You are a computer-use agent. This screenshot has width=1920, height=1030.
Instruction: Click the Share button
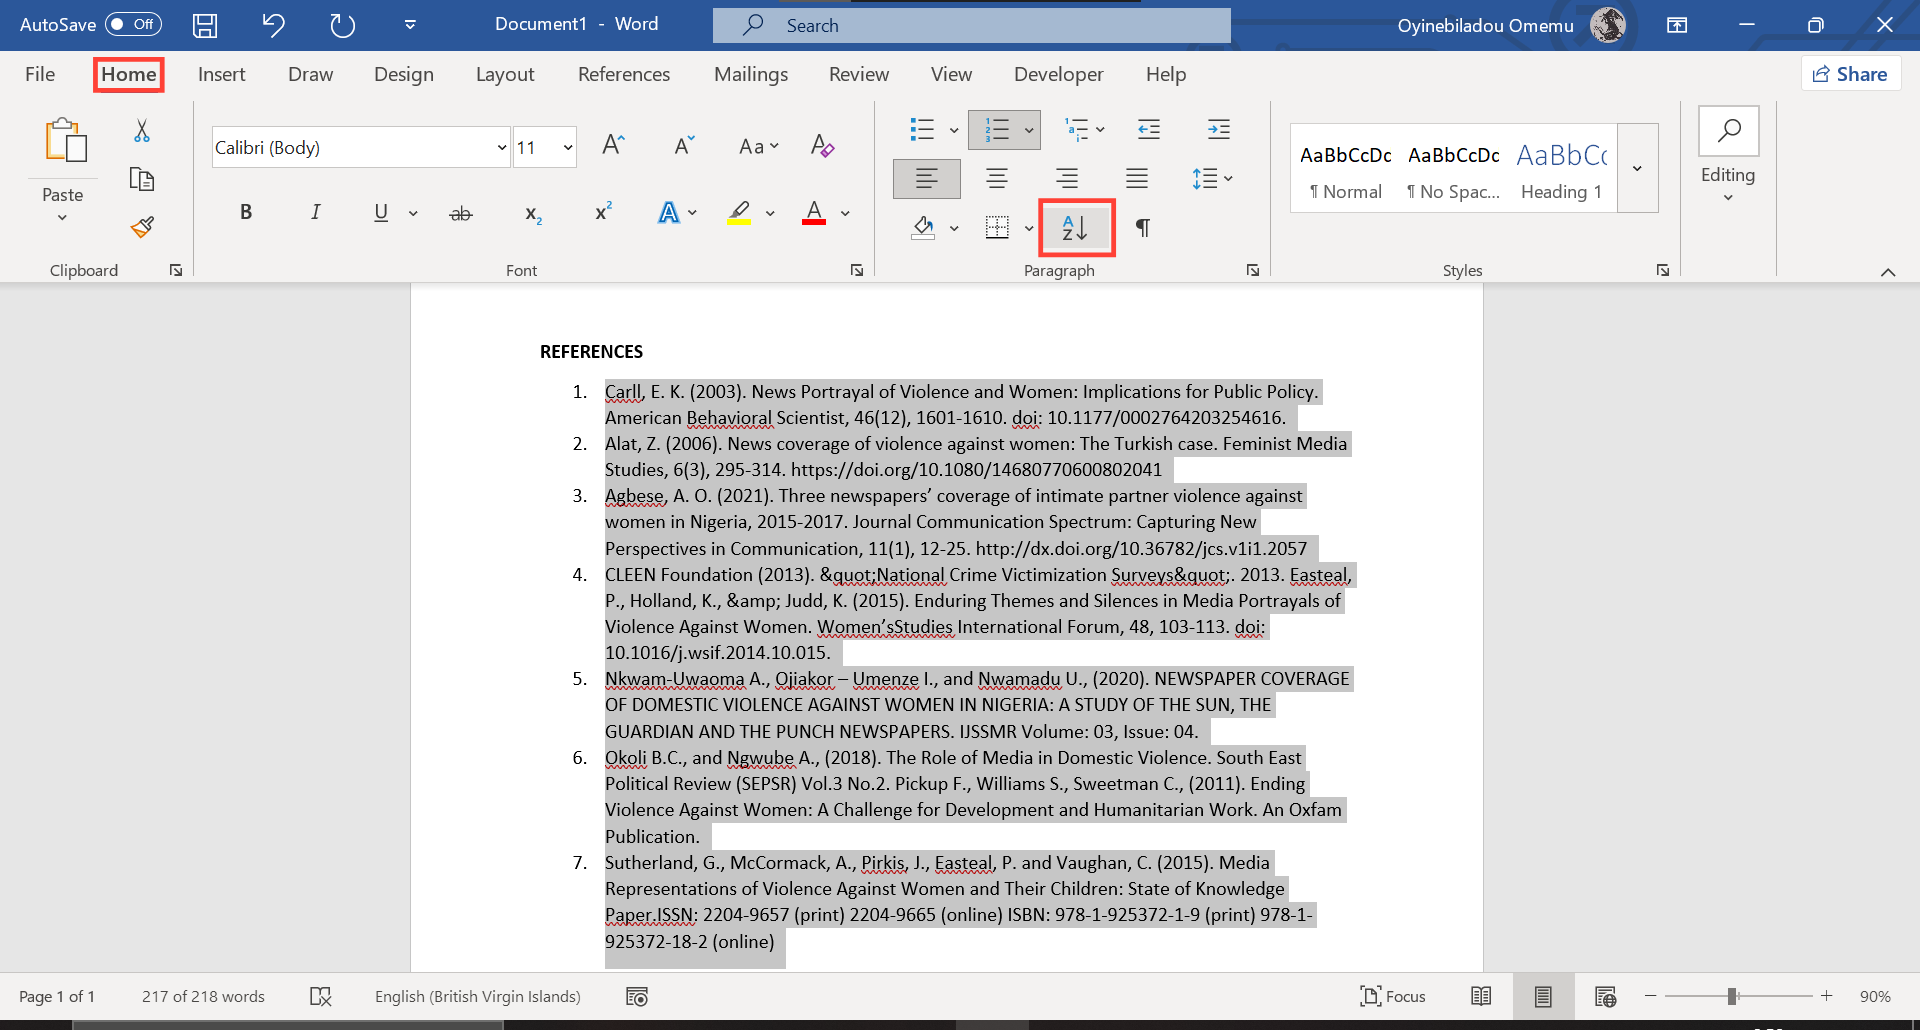coord(1850,73)
